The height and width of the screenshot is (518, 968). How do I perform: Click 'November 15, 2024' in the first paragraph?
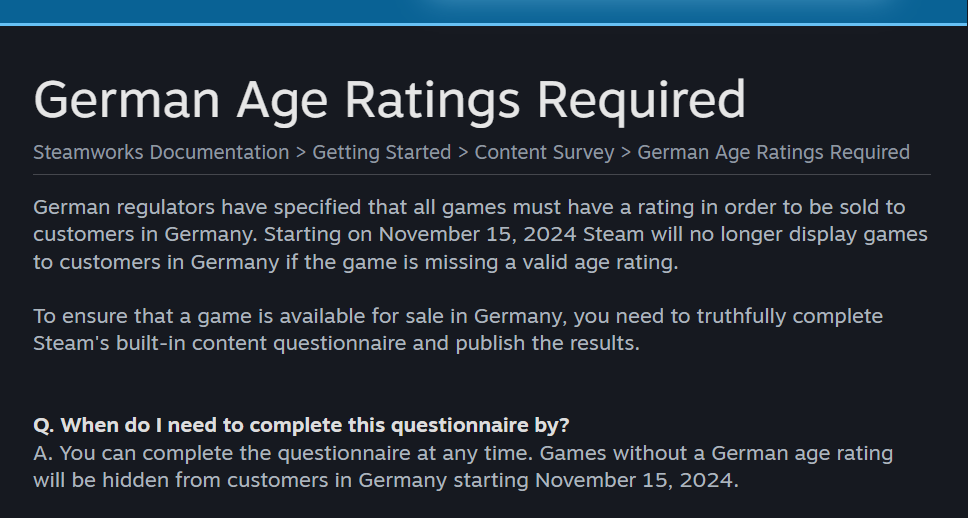coord(477,235)
